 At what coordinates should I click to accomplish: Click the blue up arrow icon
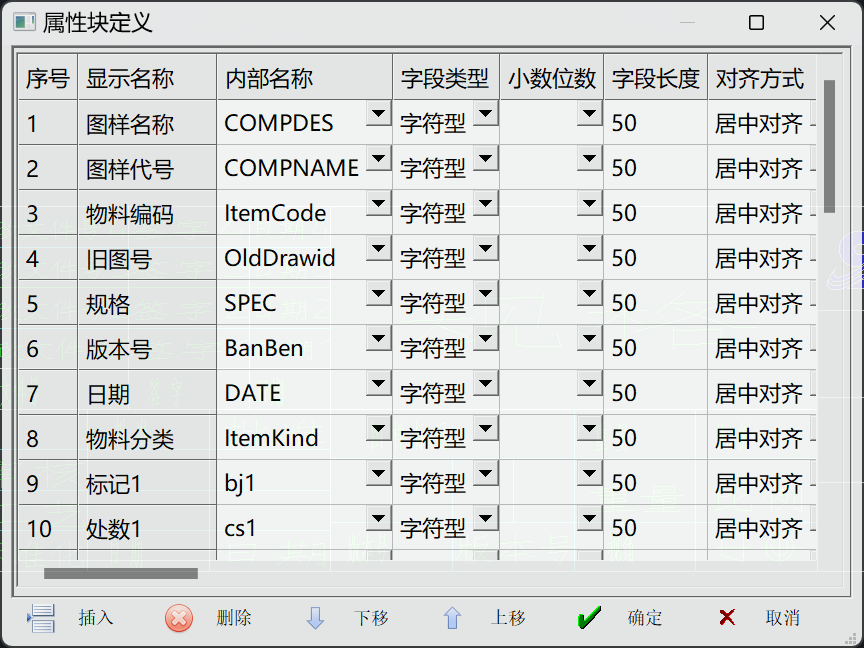pyautogui.click(x=452, y=618)
